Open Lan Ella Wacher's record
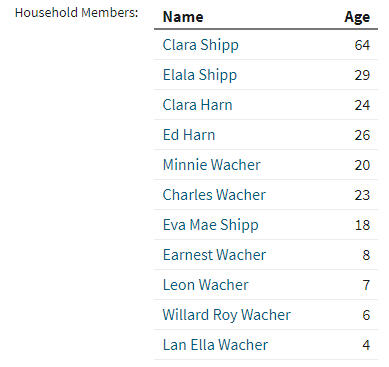The height and width of the screenshot is (367, 389). point(215,345)
